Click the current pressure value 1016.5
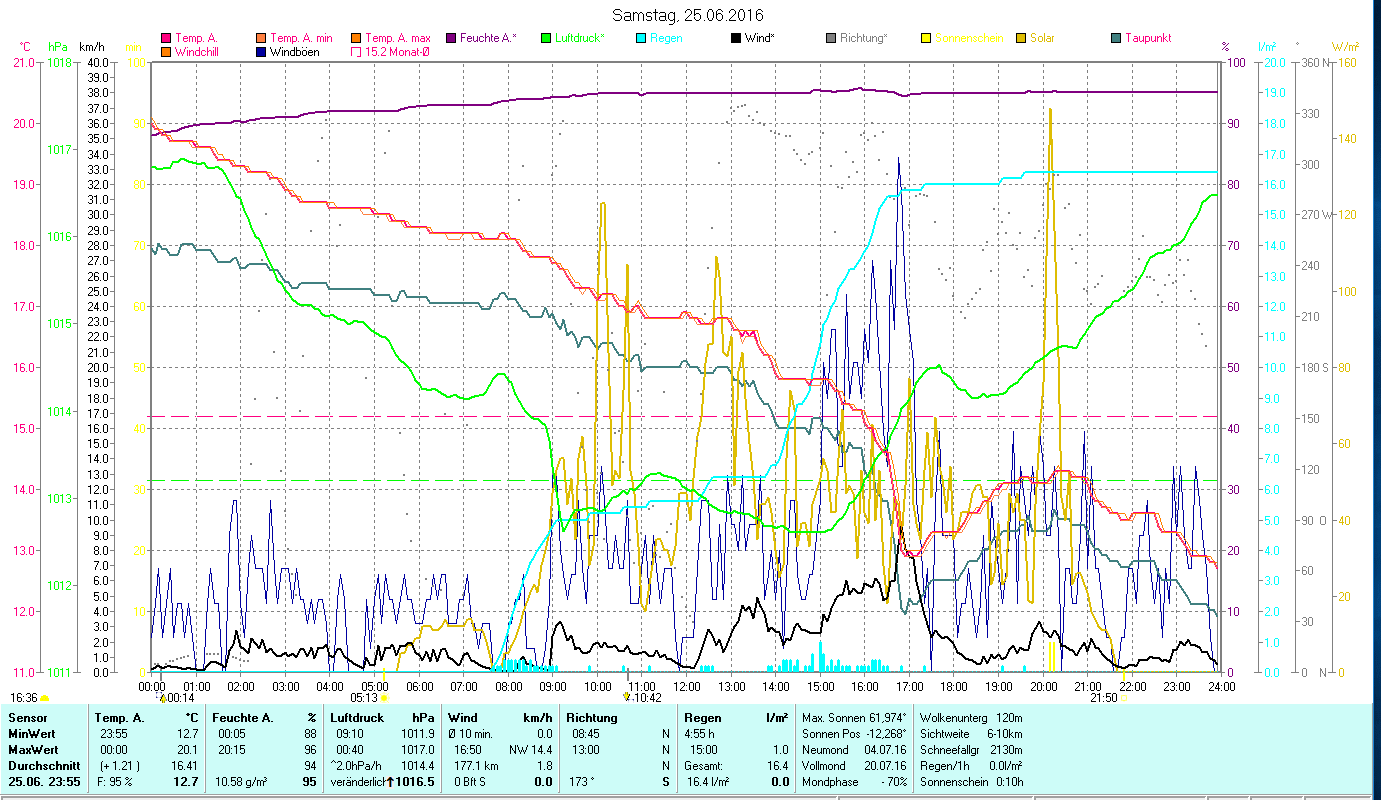Viewport: 1381px width, 800px height. 416,782
